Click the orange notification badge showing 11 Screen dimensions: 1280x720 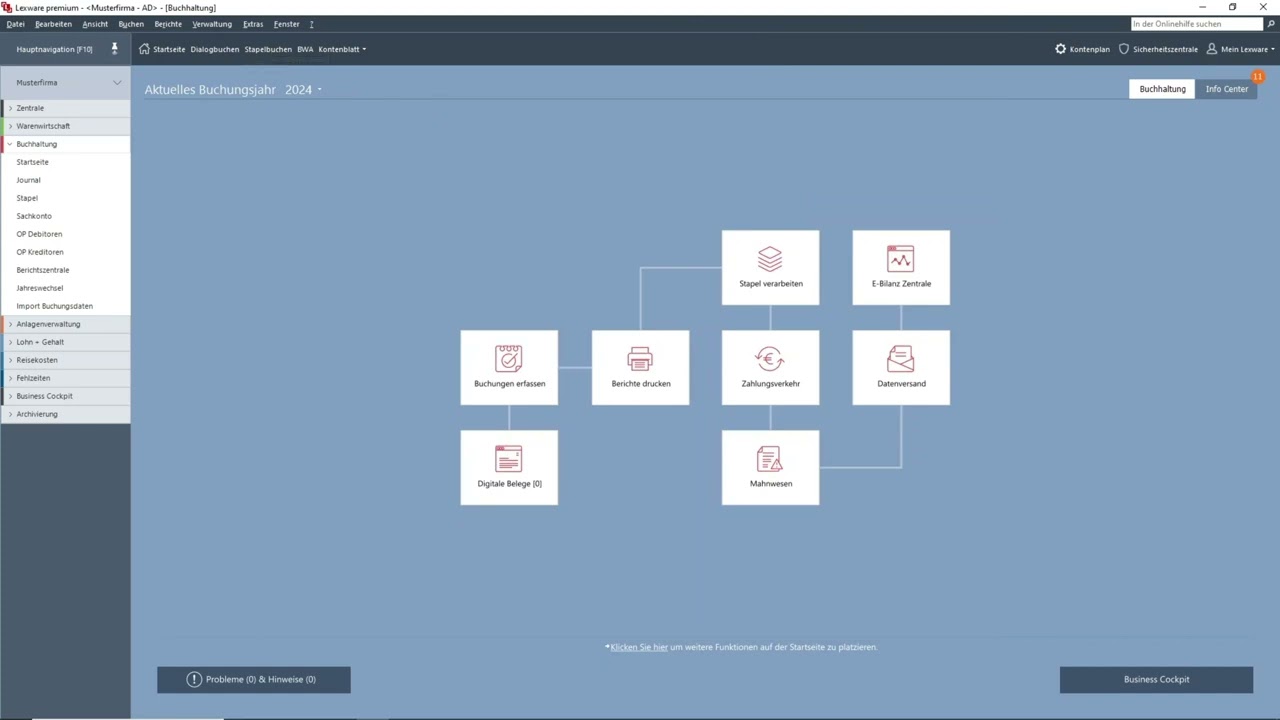coord(1257,76)
